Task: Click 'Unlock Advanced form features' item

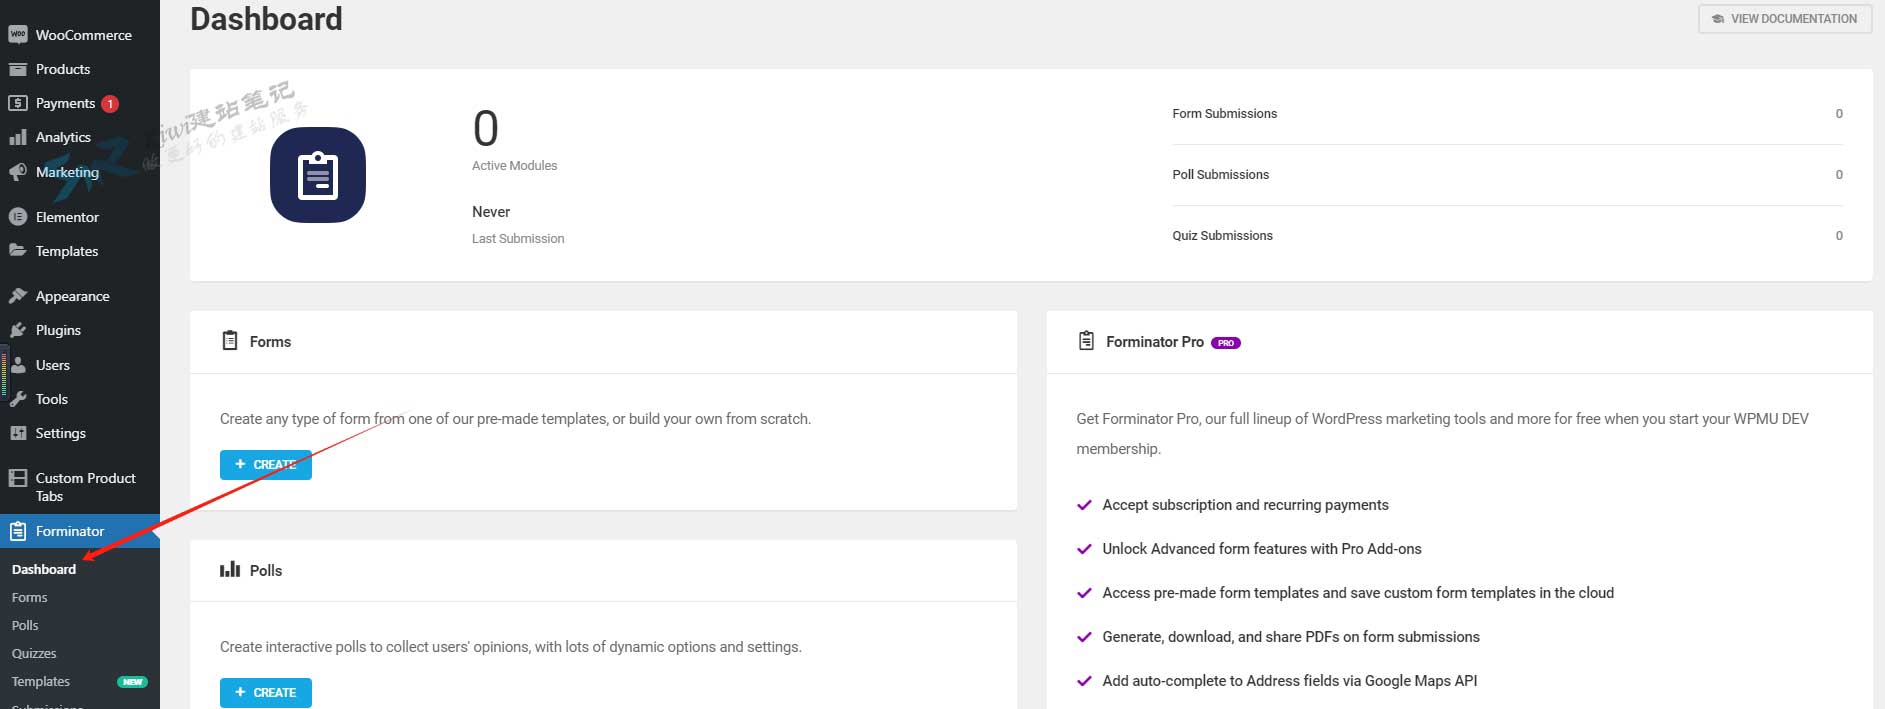Action: click(1262, 549)
